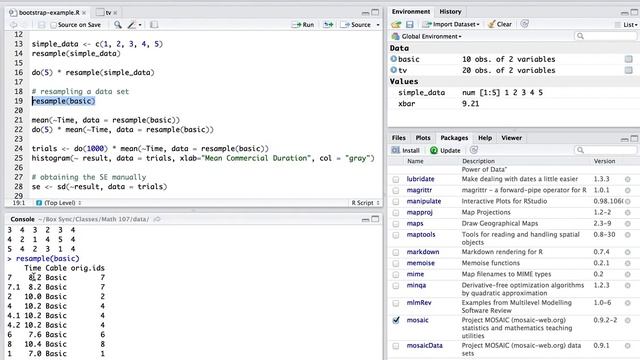Minimize the source editor pane
The height and width of the screenshot is (360, 640).
pyautogui.click(x=365, y=13)
